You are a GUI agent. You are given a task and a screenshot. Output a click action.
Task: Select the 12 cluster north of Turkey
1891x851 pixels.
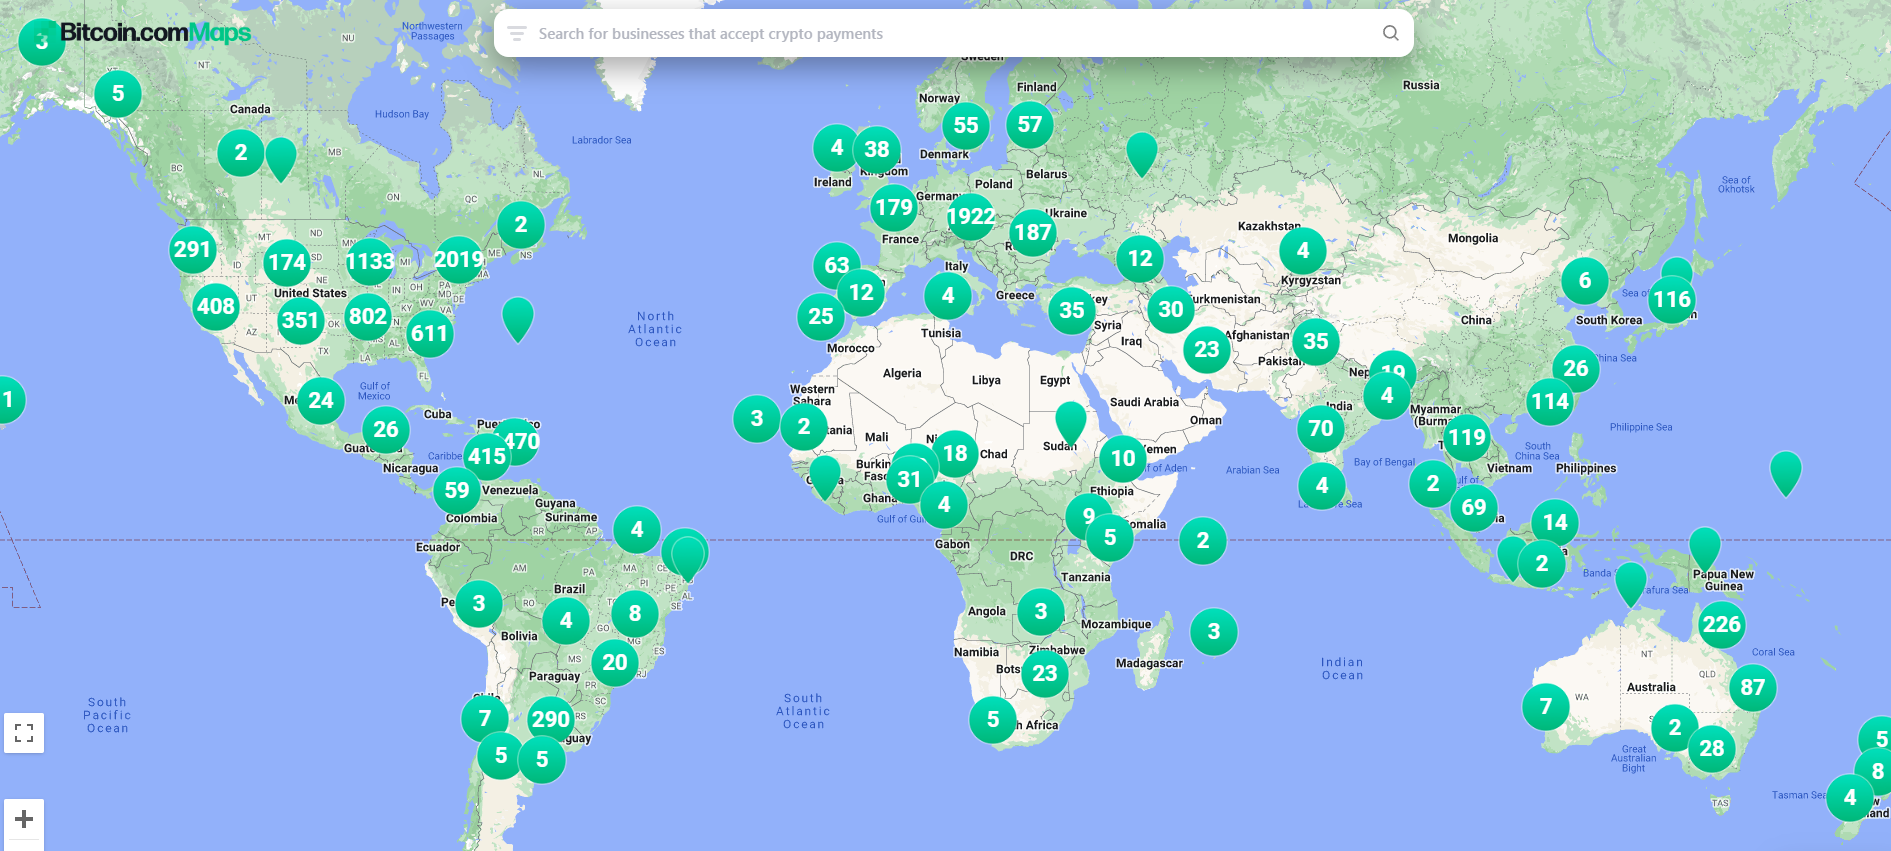pos(1140,259)
